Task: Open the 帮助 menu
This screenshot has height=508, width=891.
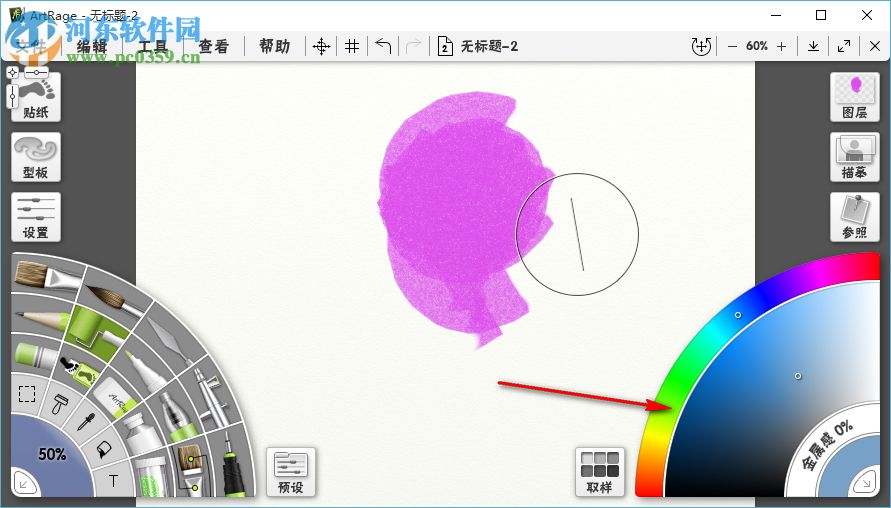Action: coord(274,46)
